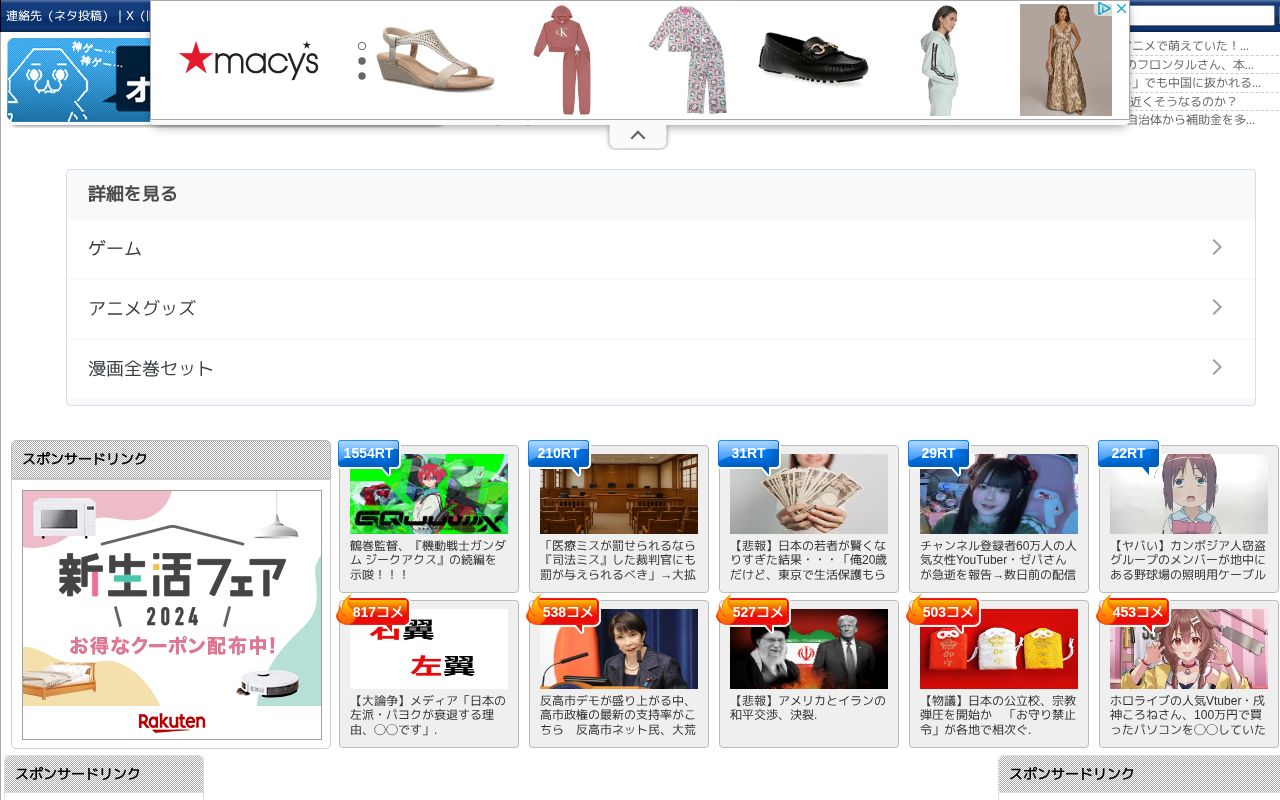Click the 1554RT badge on the Gundam article

pyautogui.click(x=368, y=453)
